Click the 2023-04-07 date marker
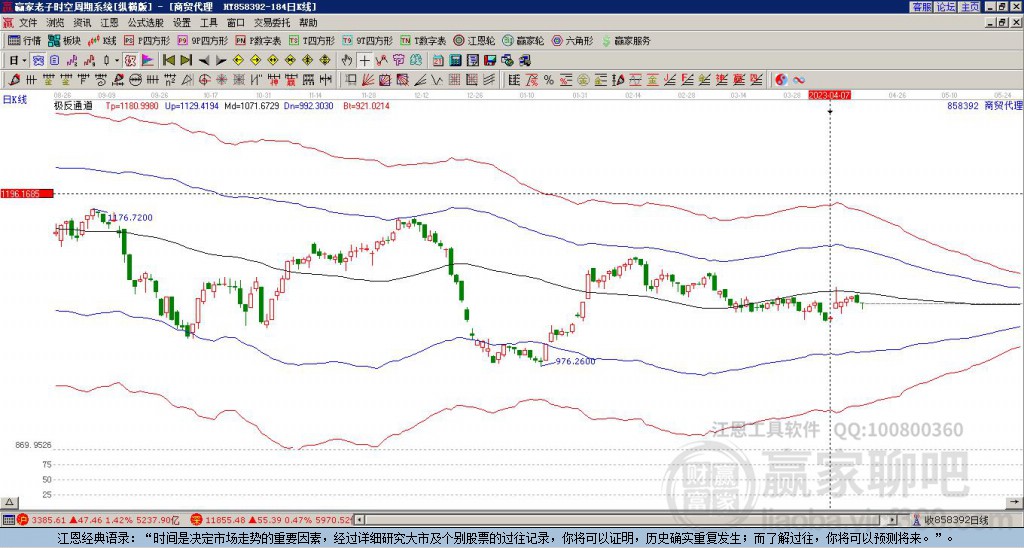 tap(830, 95)
